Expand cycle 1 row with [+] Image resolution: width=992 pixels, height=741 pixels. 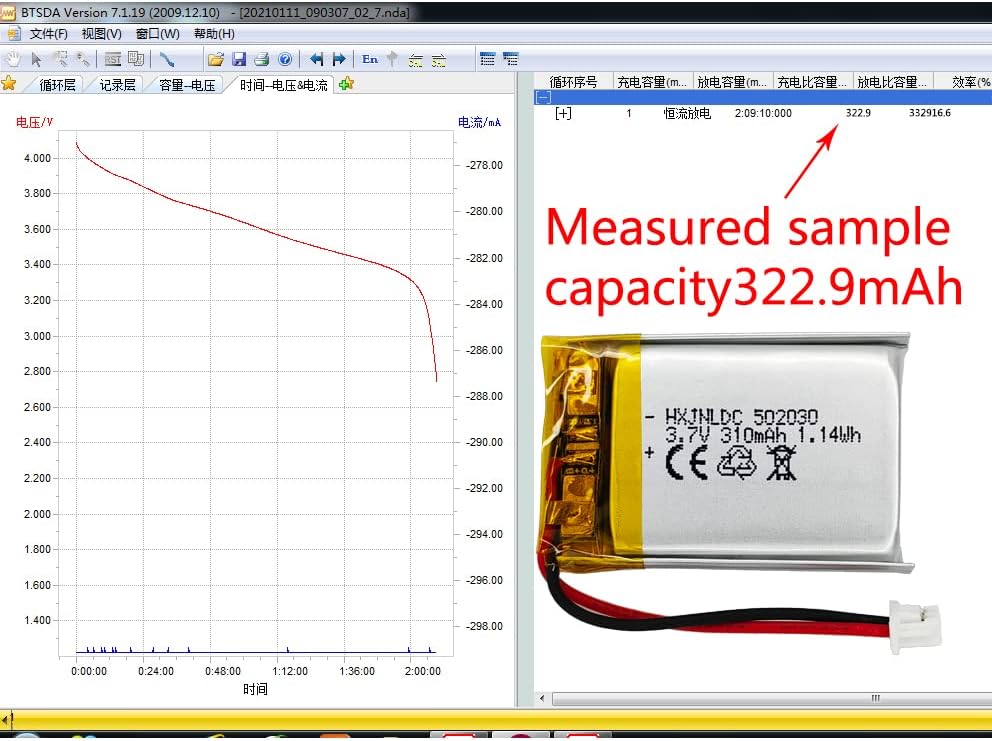point(563,113)
